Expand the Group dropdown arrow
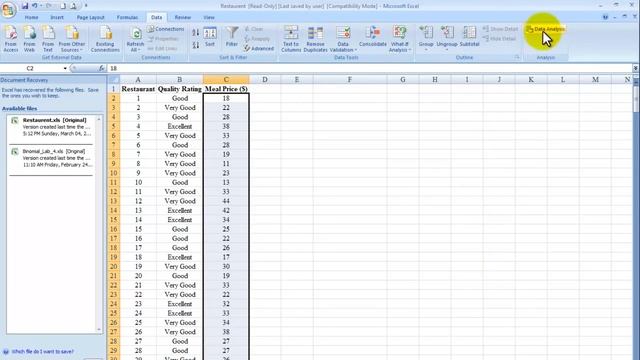This screenshot has height=360, width=640. 426,50
